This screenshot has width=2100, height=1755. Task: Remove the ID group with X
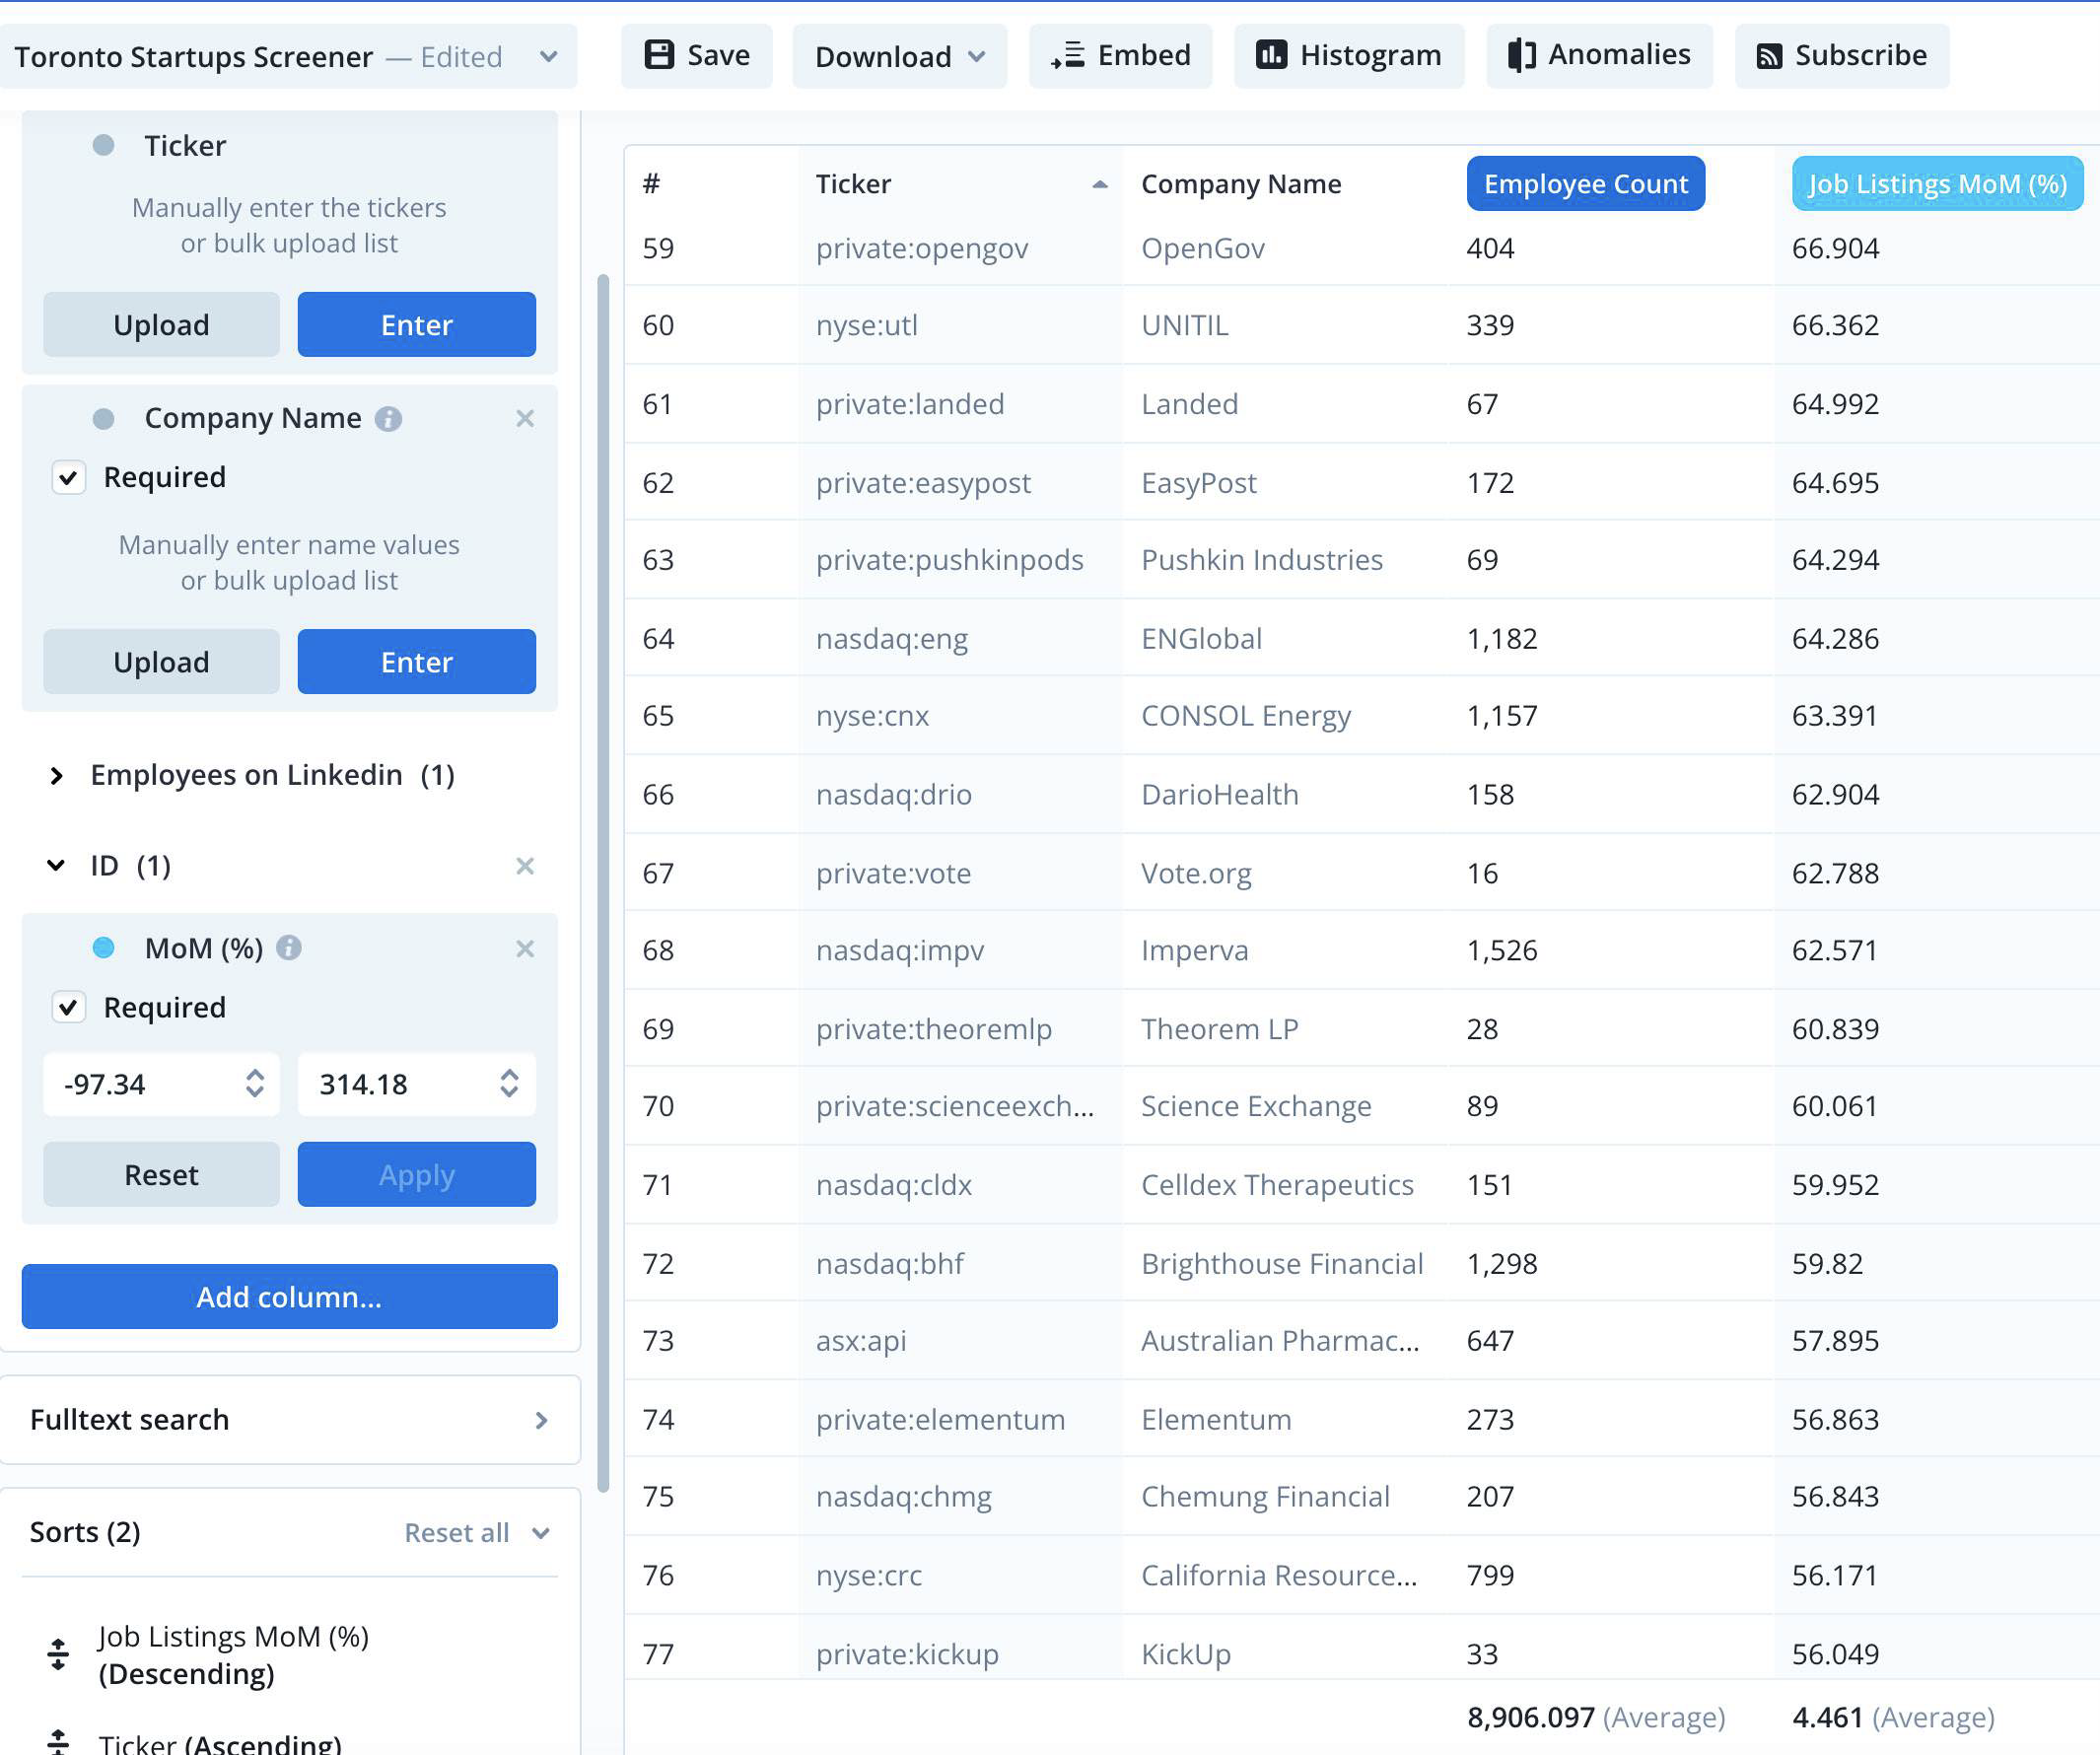[x=525, y=866]
